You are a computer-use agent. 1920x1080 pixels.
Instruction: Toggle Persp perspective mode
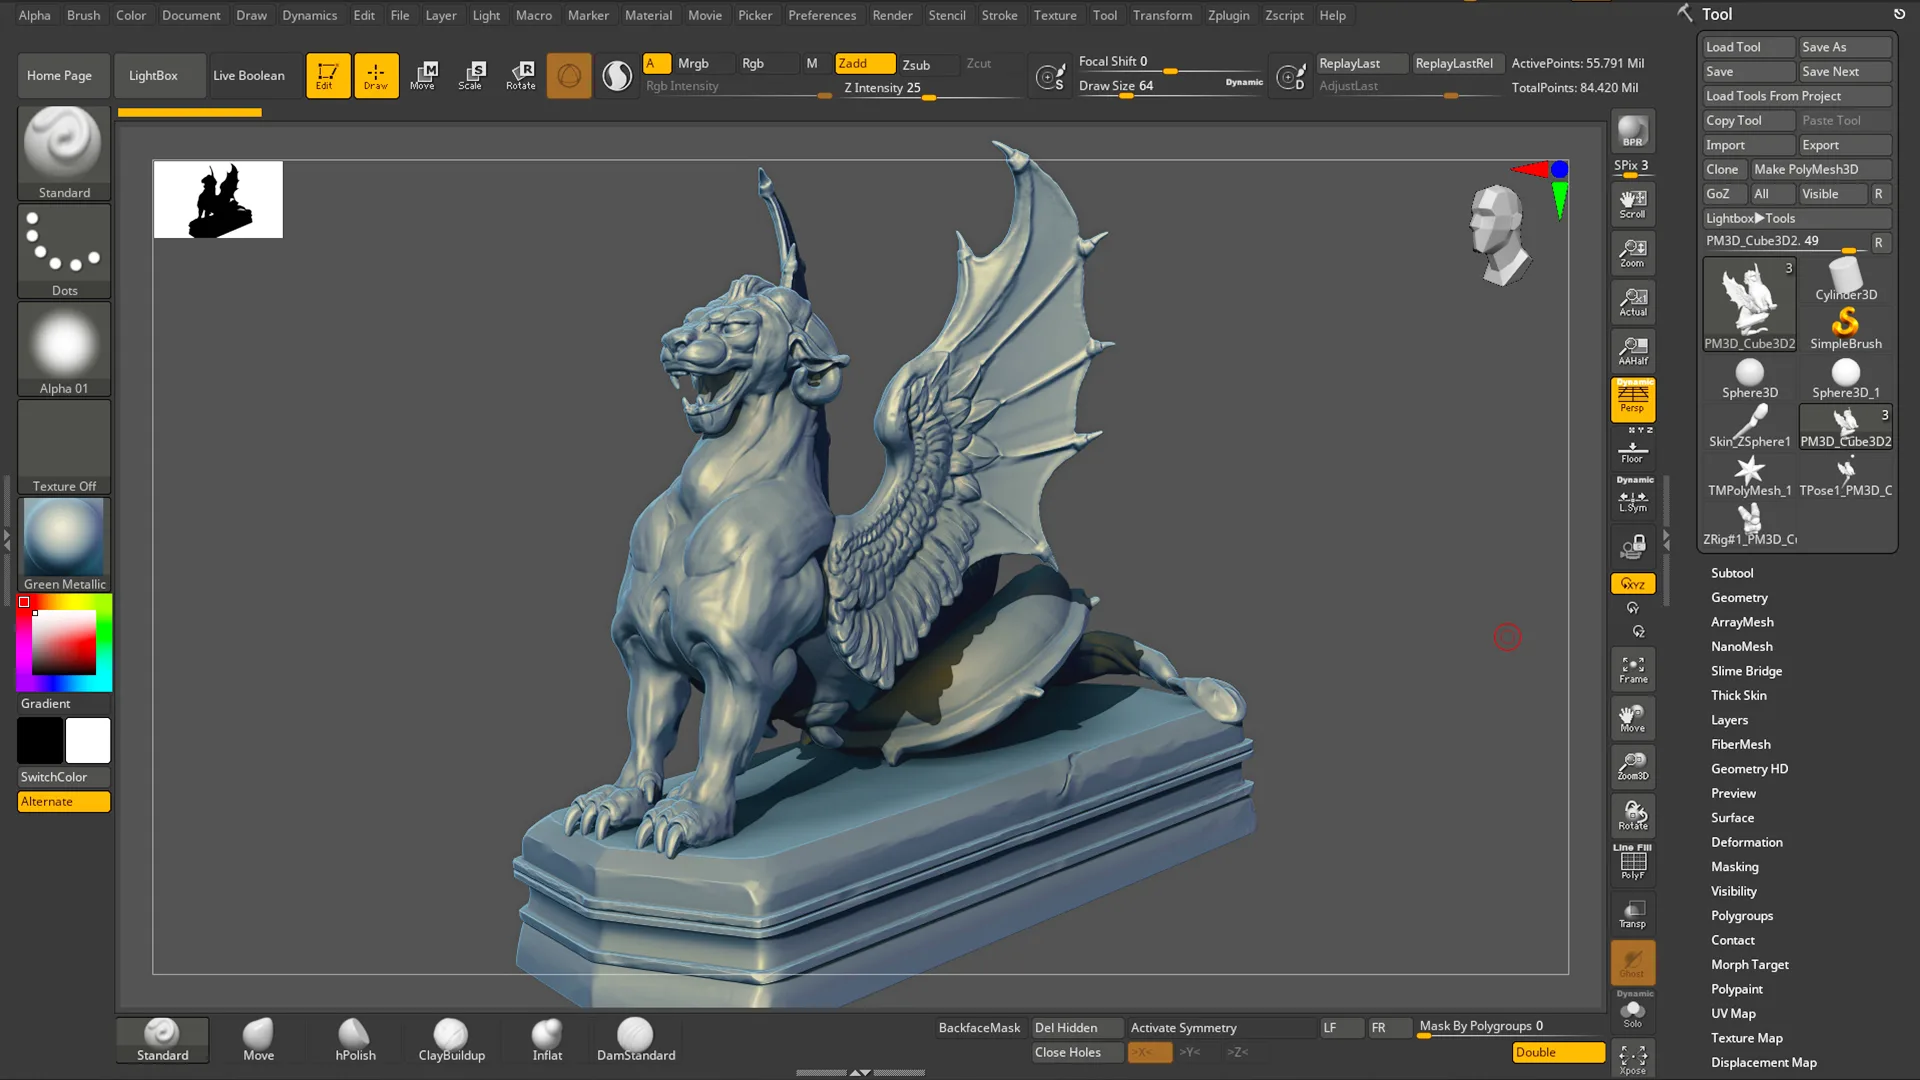point(1632,399)
